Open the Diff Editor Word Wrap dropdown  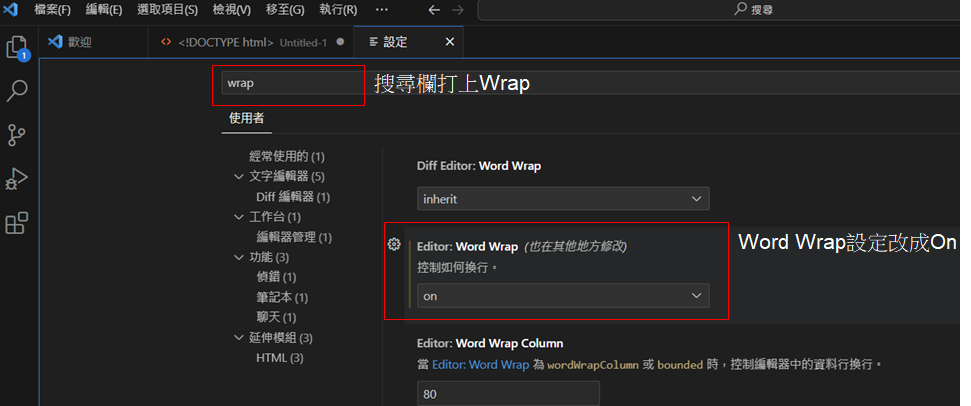tap(563, 199)
